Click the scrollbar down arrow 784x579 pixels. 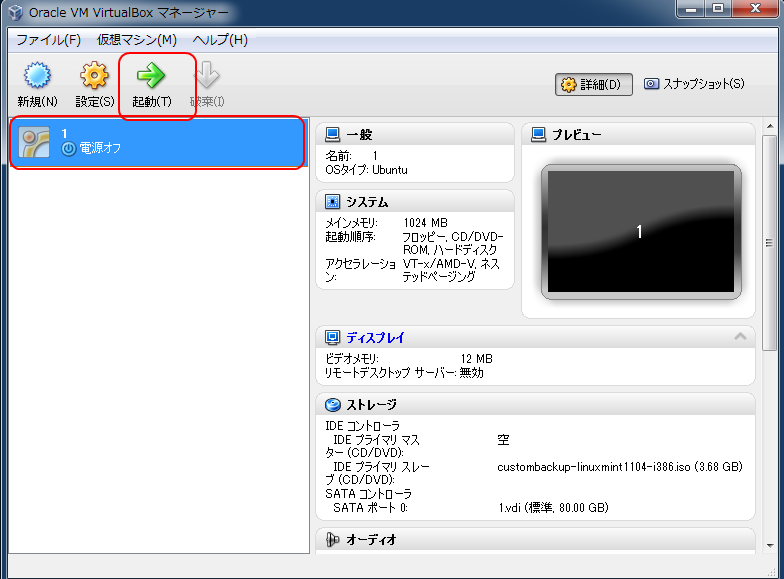pyautogui.click(x=770, y=546)
